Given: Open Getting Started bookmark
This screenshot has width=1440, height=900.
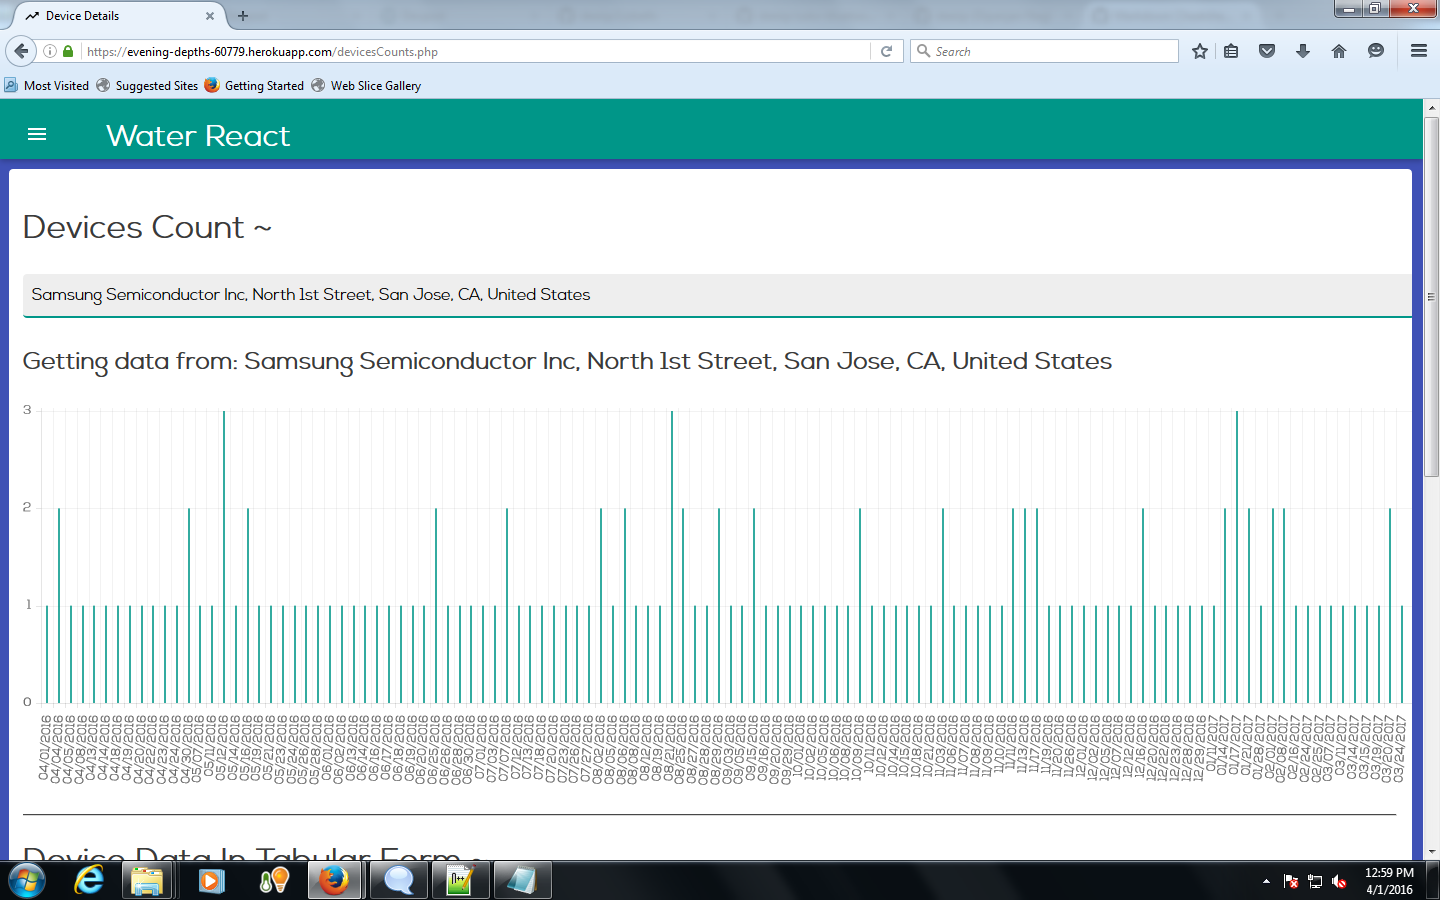Looking at the screenshot, I should (254, 86).
